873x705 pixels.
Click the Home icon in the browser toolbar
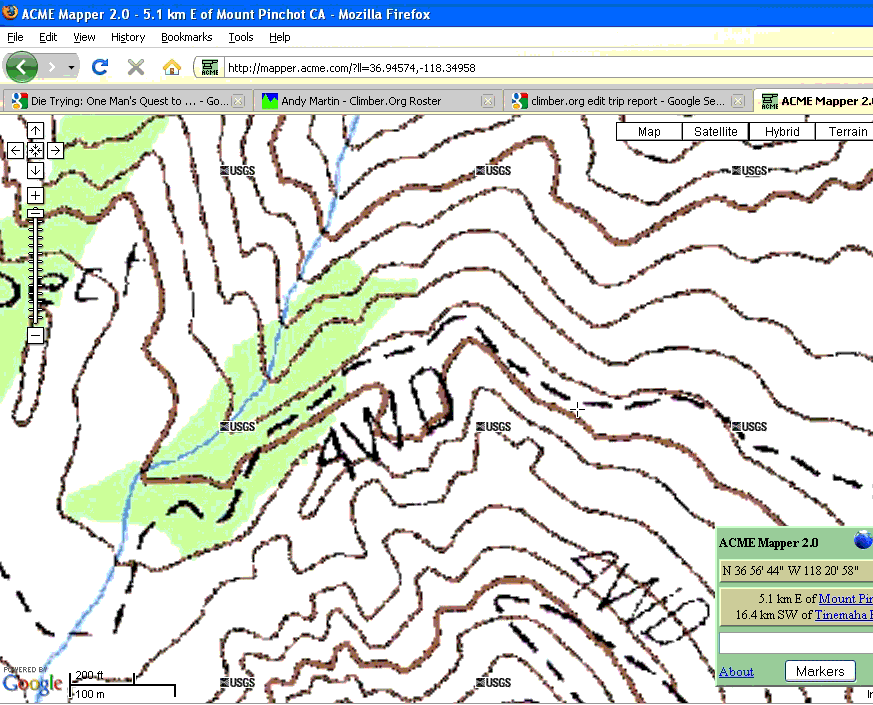click(x=171, y=67)
